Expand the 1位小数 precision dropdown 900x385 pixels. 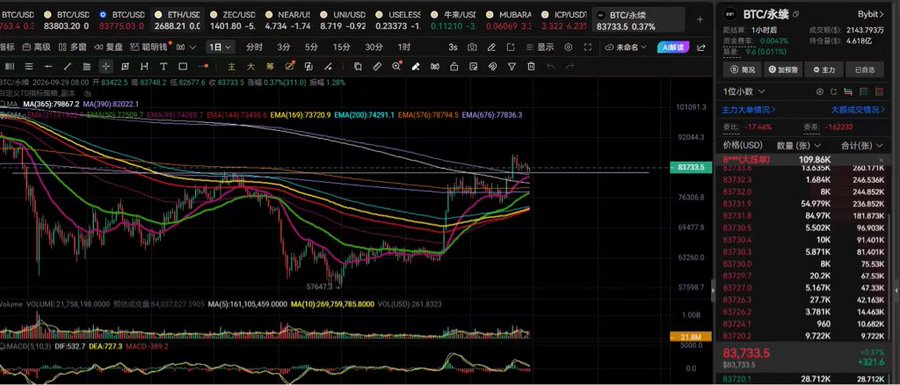point(744,91)
